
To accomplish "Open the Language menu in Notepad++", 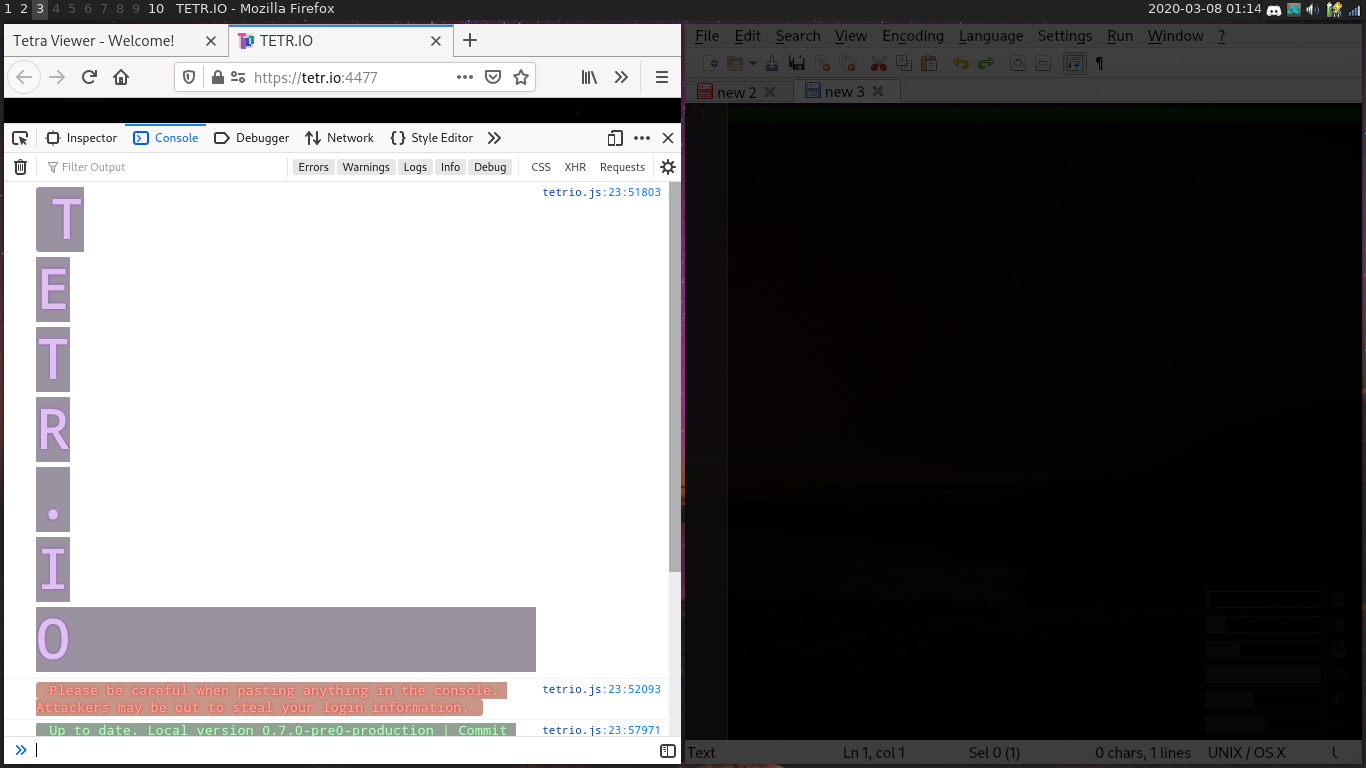I will click(x=991, y=36).
